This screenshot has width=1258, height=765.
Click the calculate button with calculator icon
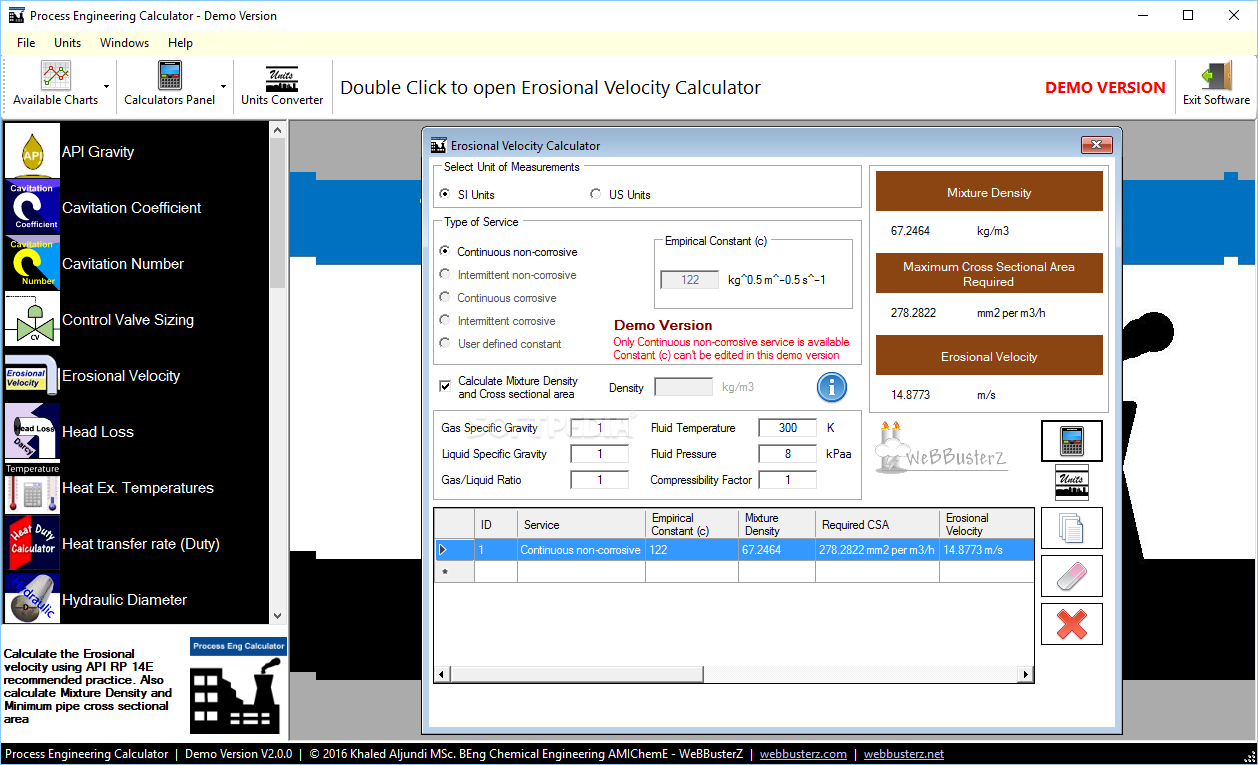click(x=1071, y=440)
